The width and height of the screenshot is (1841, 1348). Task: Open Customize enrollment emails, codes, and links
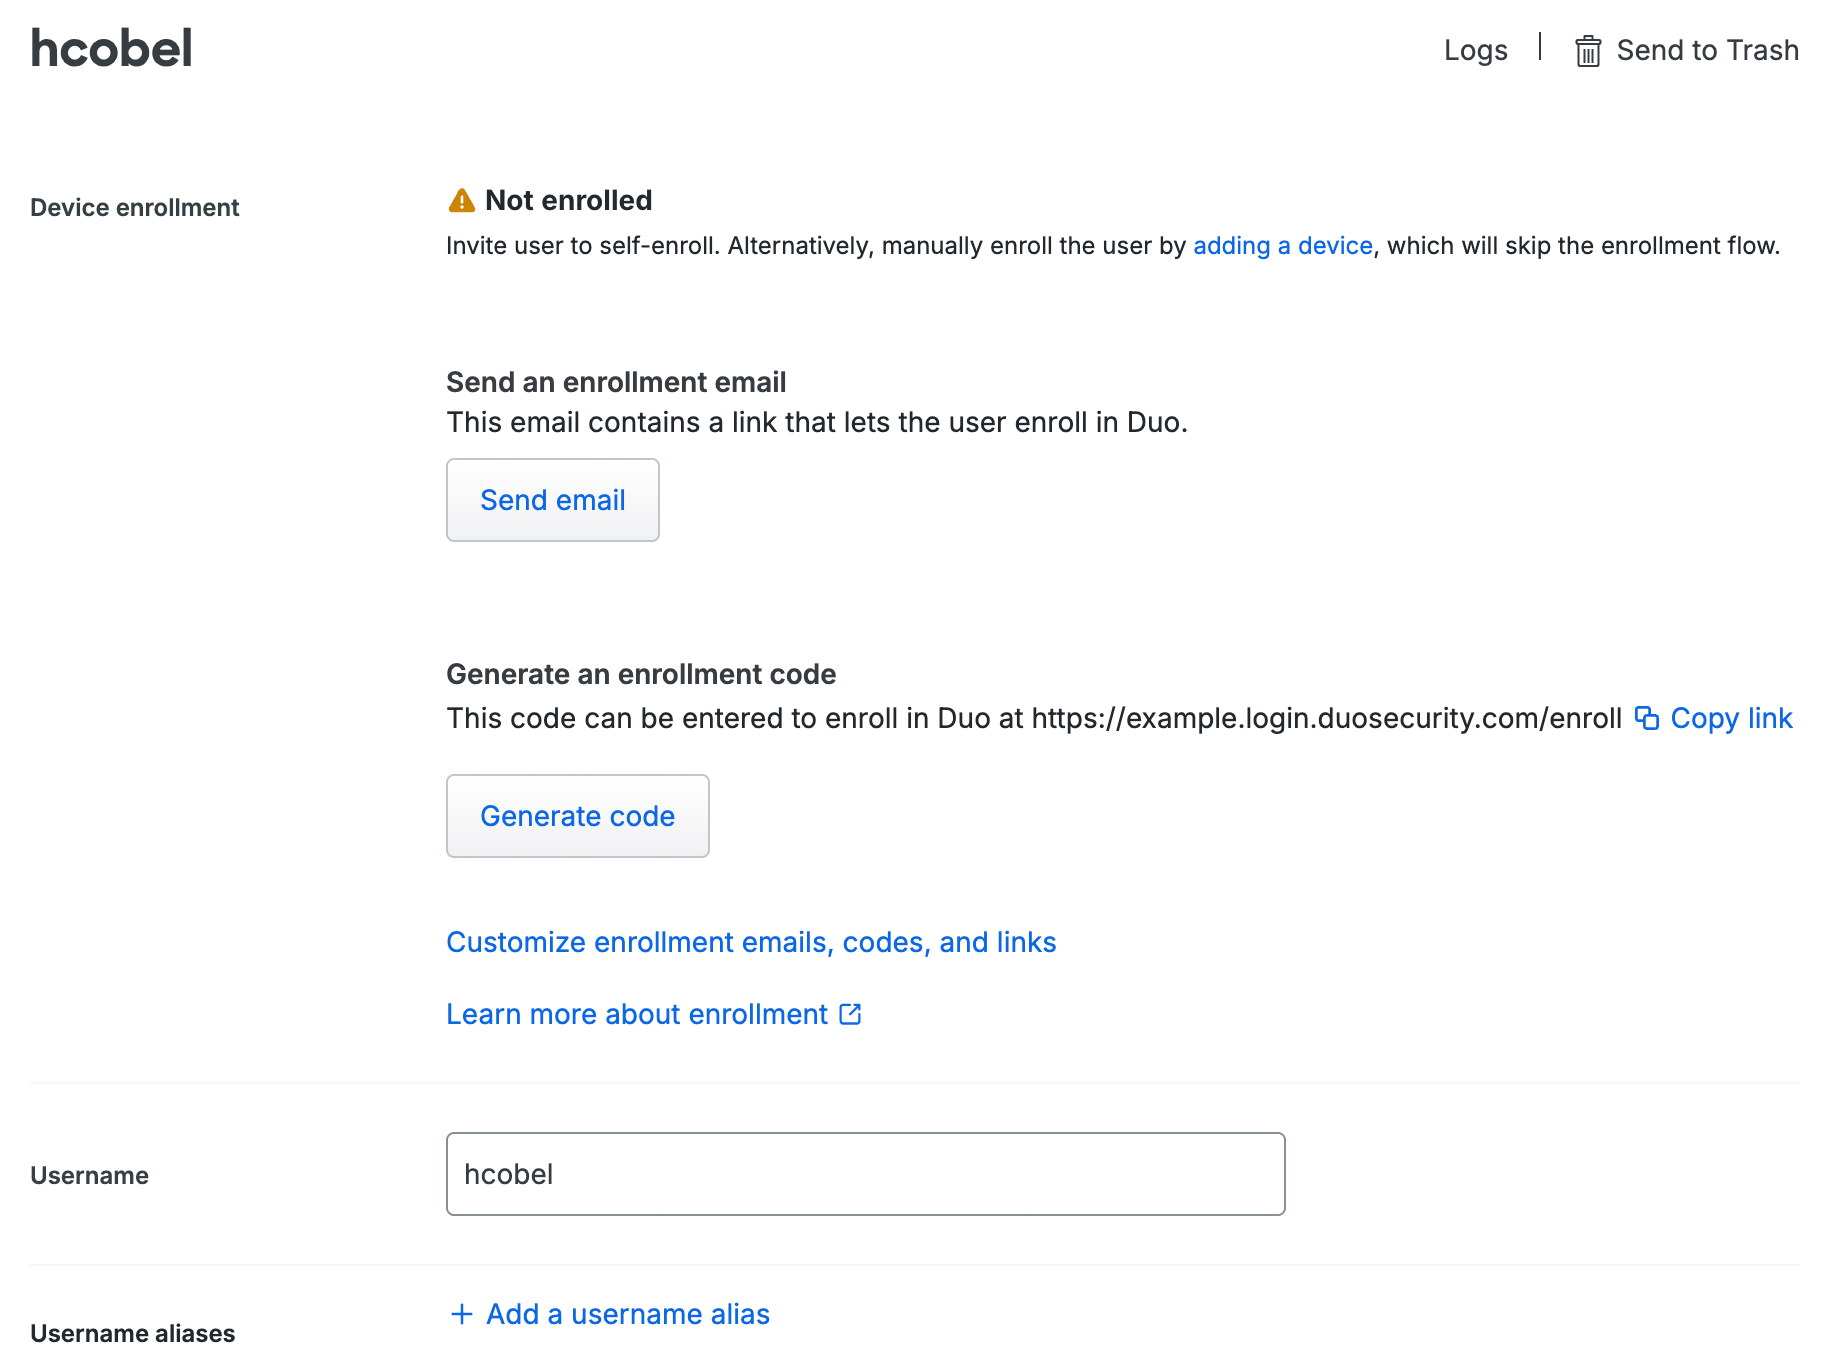click(x=751, y=941)
